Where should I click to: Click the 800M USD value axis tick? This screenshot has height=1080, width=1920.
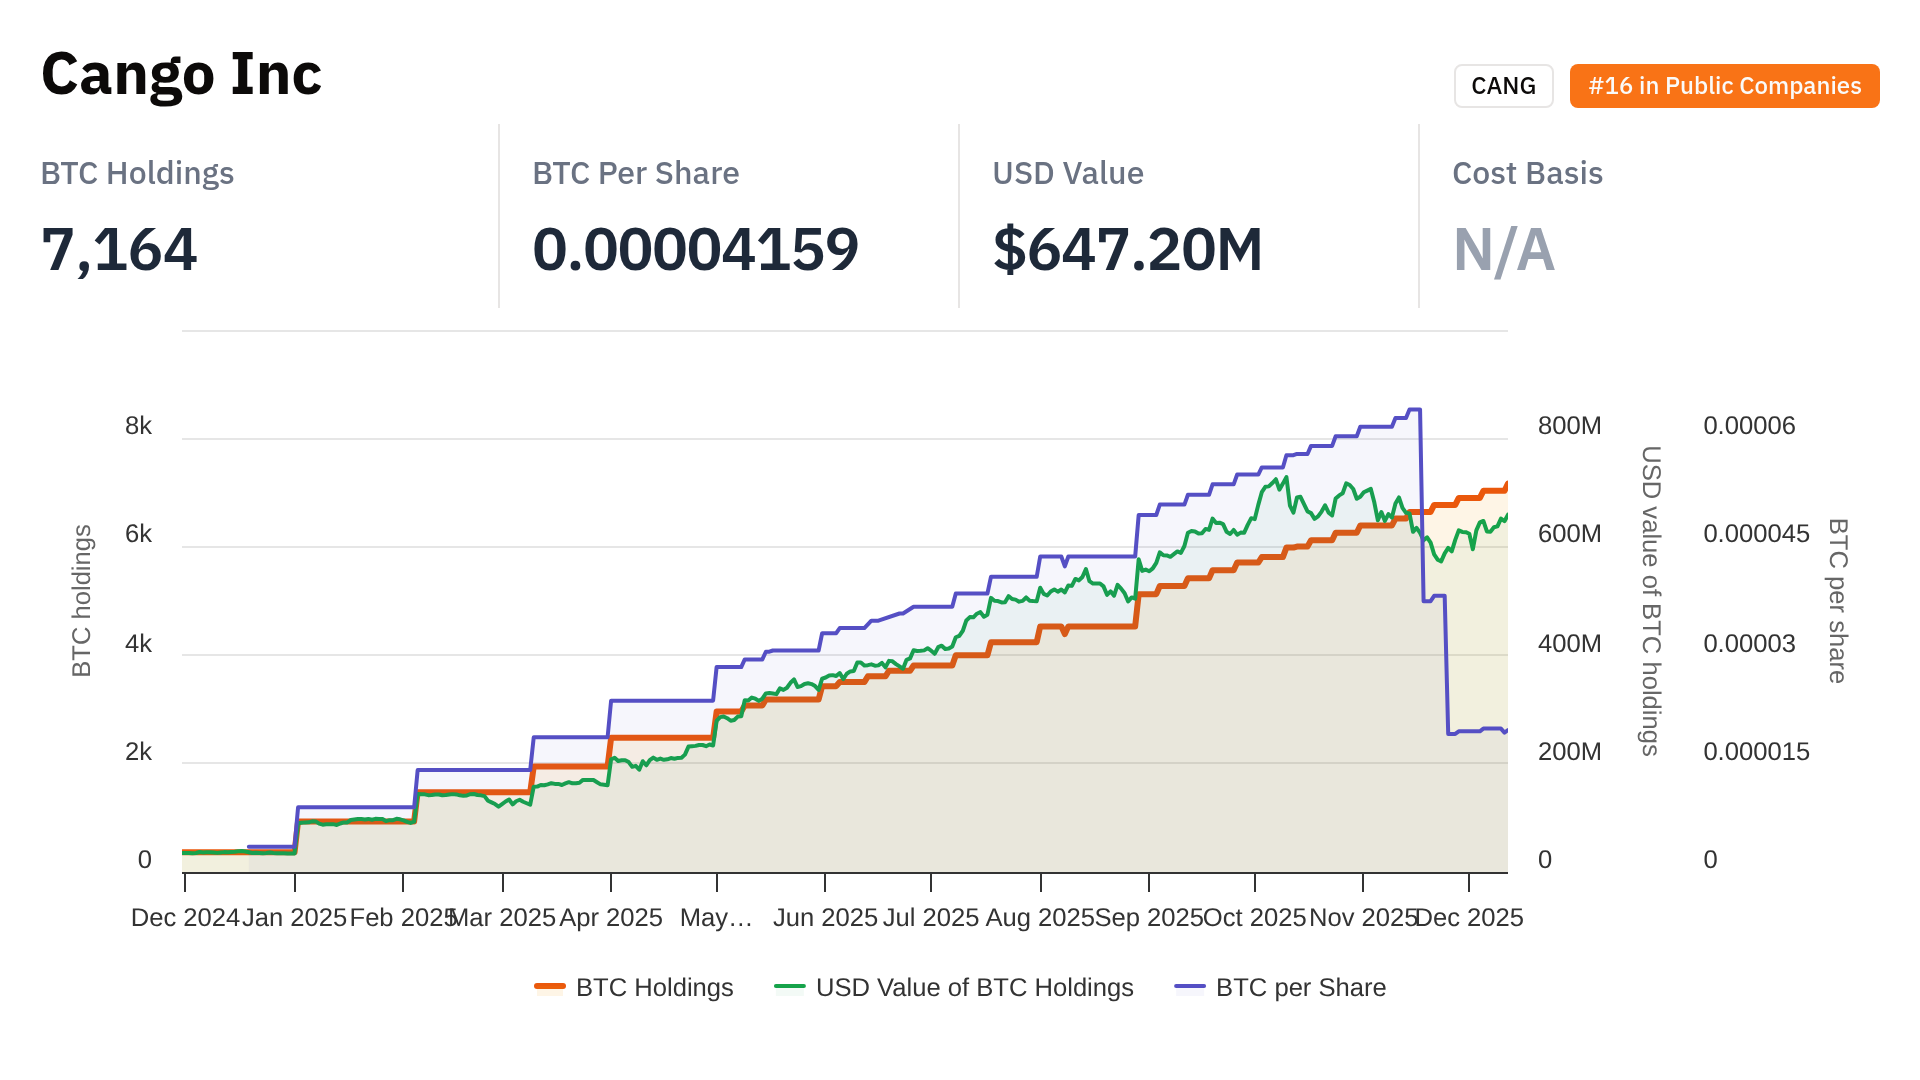point(1569,427)
